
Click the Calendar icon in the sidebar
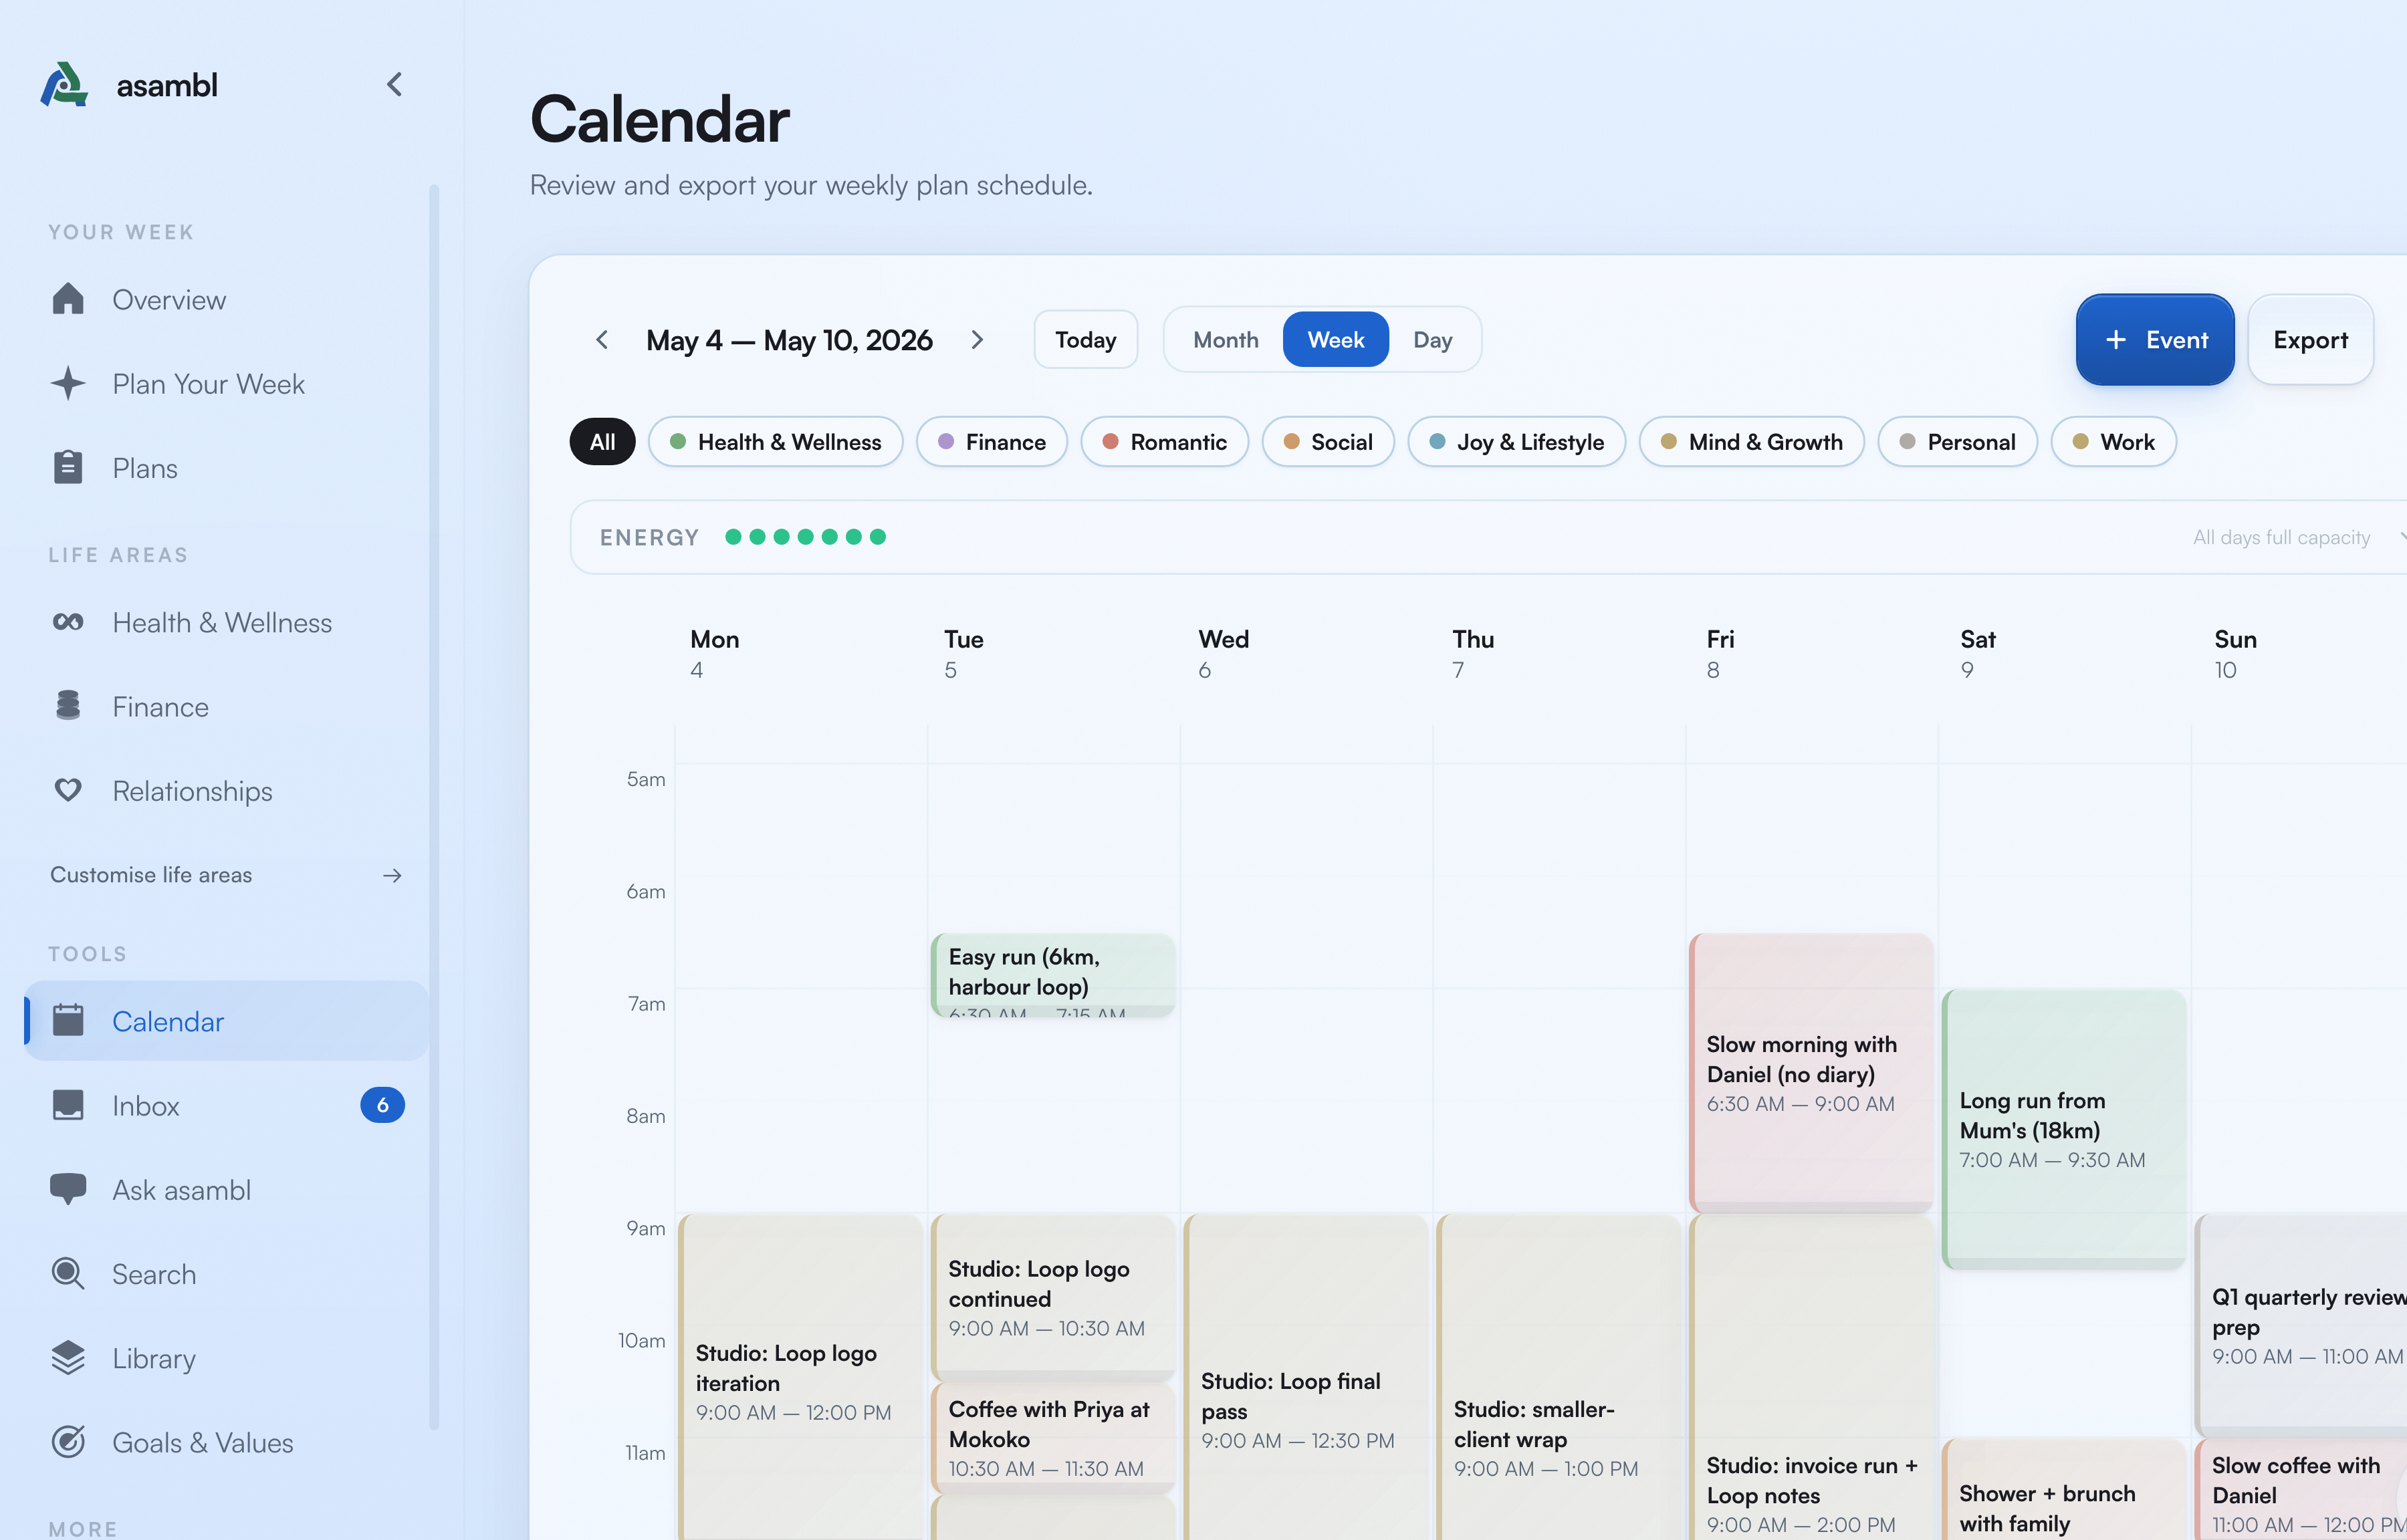[68, 1020]
